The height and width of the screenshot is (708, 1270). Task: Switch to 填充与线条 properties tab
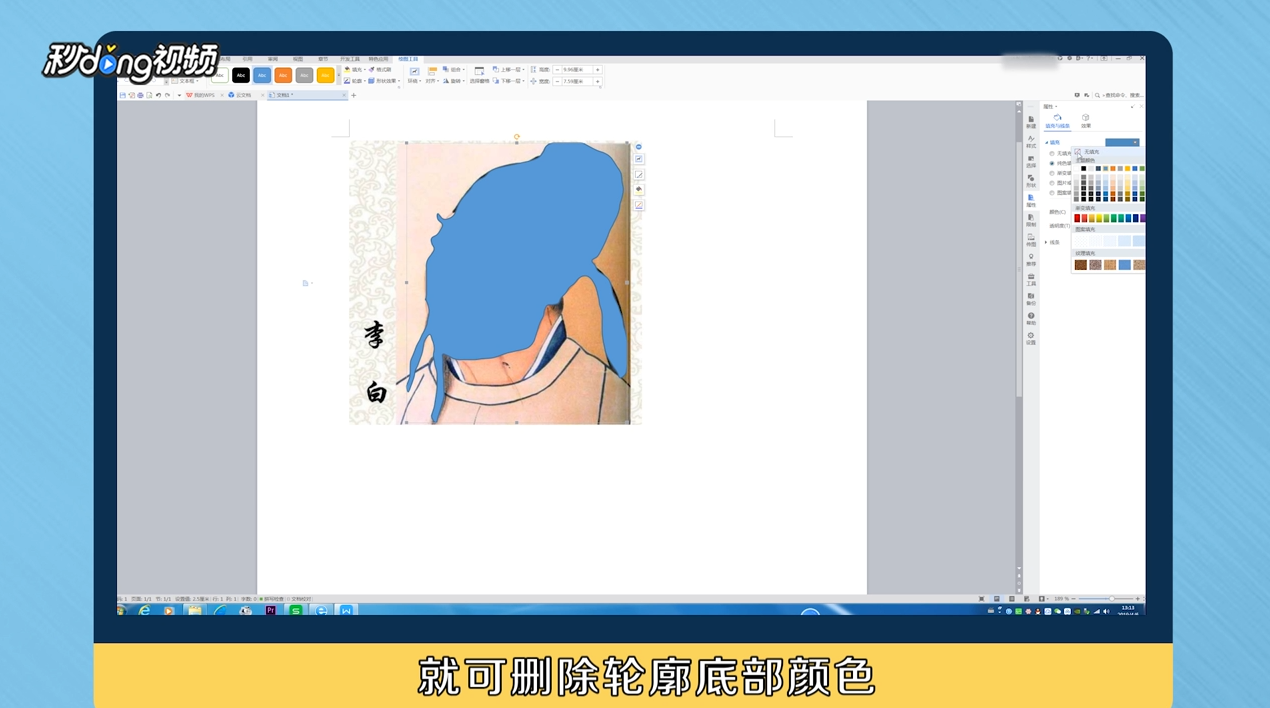1058,122
